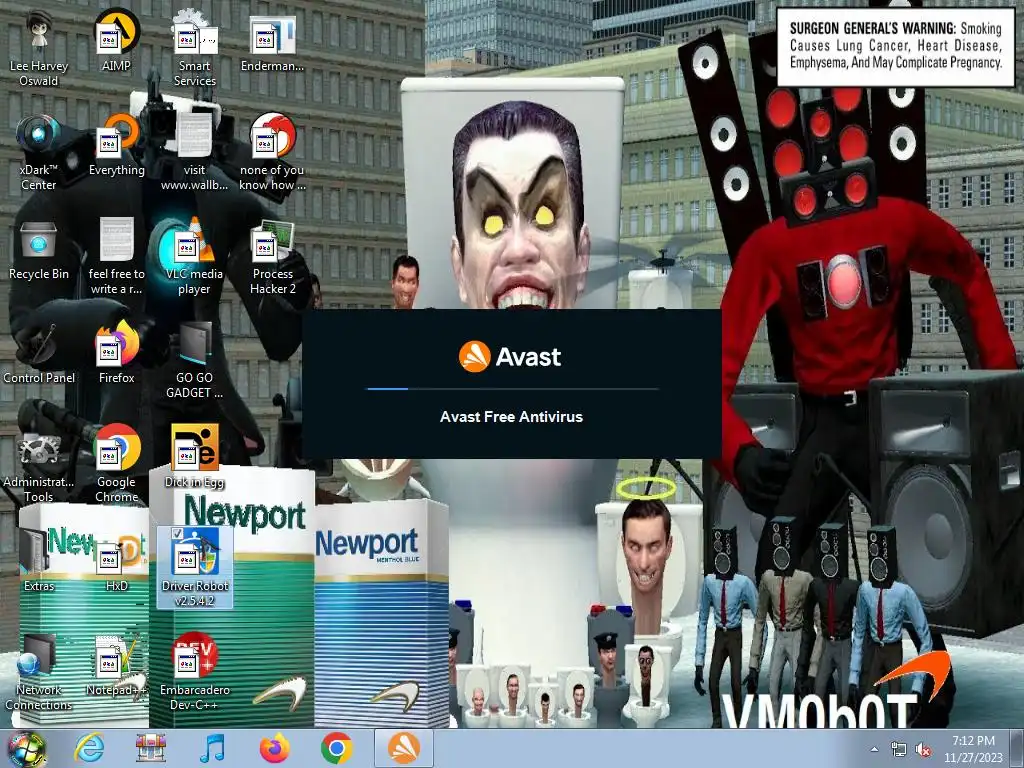Launch the AIMP desktop shortcut
This screenshot has height=768, width=1024.
coord(116,40)
